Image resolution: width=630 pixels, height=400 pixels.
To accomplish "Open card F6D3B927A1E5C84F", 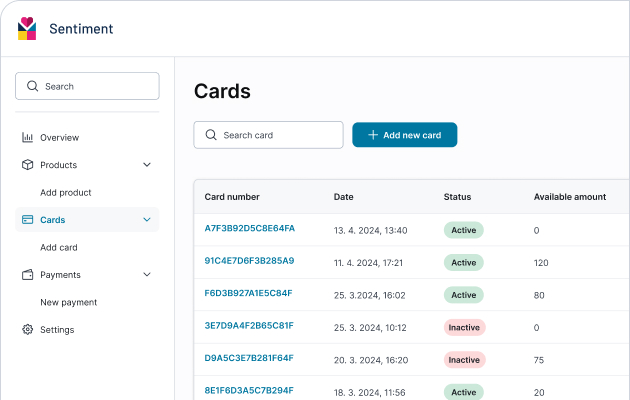I will pos(248,293).
